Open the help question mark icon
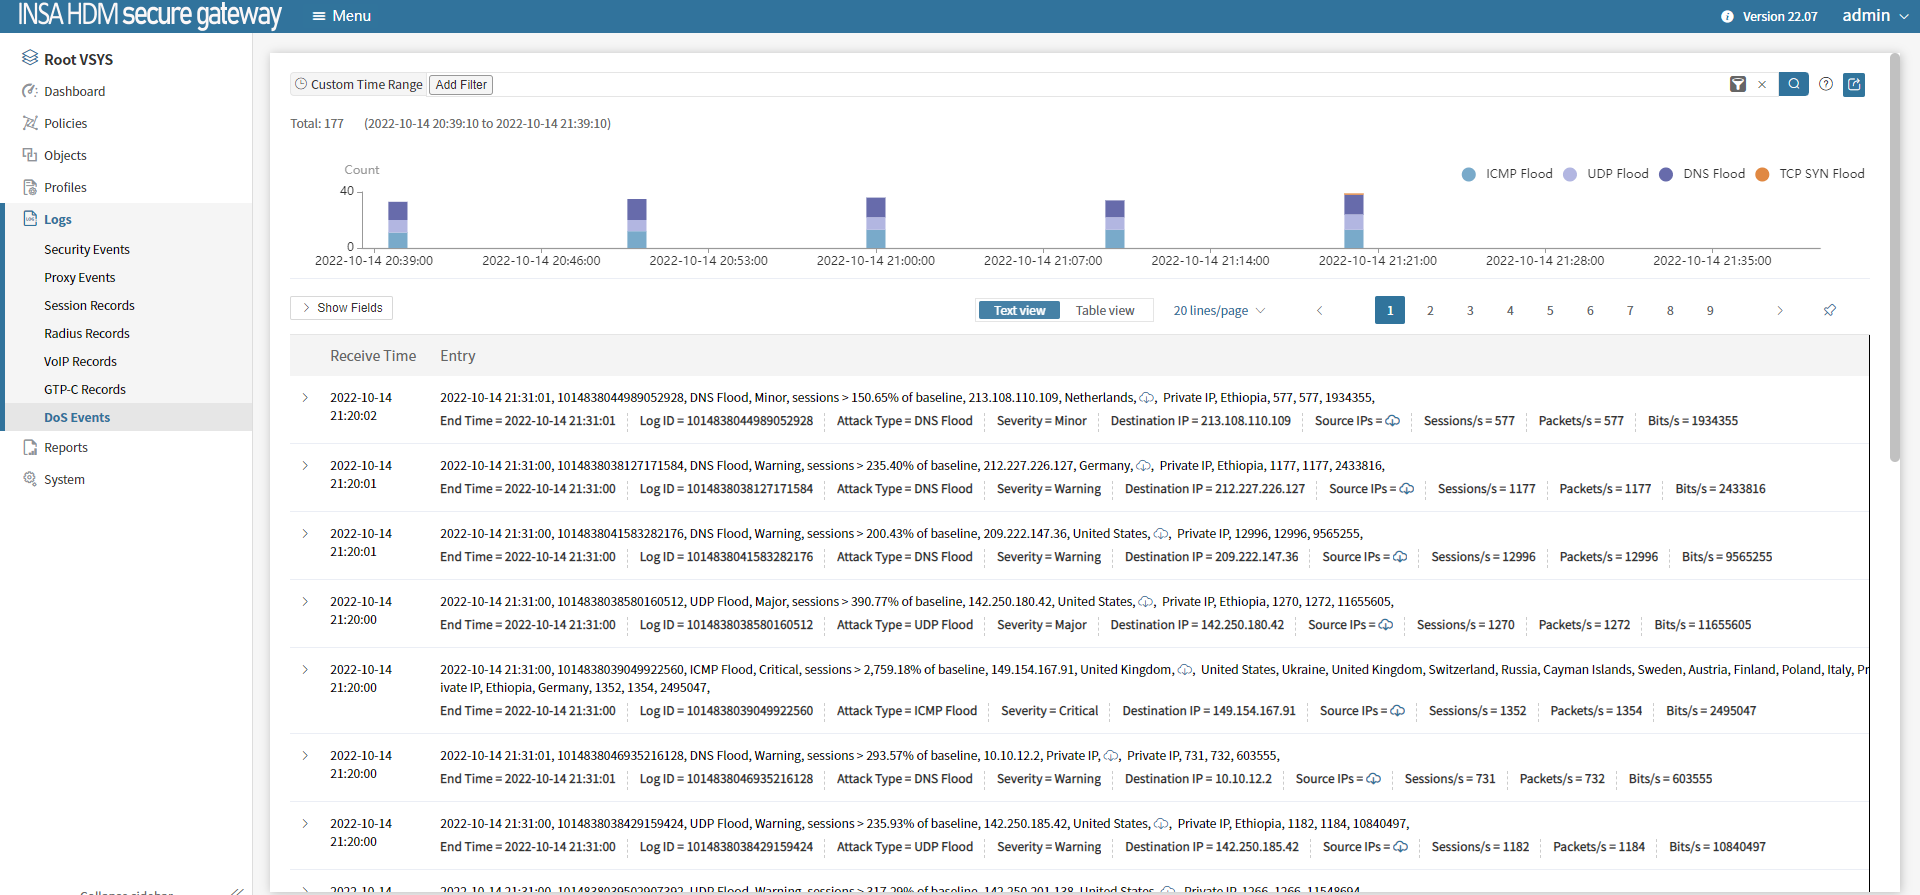This screenshot has height=895, width=1920. tap(1826, 84)
